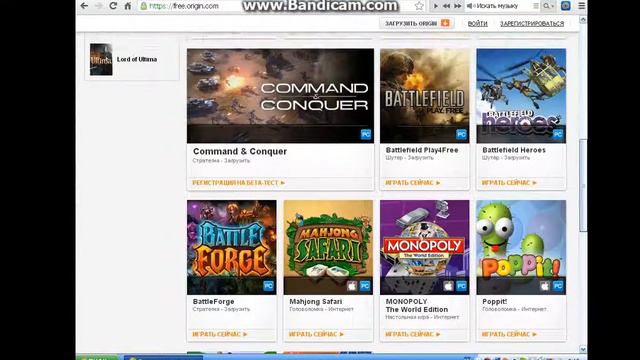Reload the page with the refresh icon
Screen dimensions: 640x360
coord(113,6)
